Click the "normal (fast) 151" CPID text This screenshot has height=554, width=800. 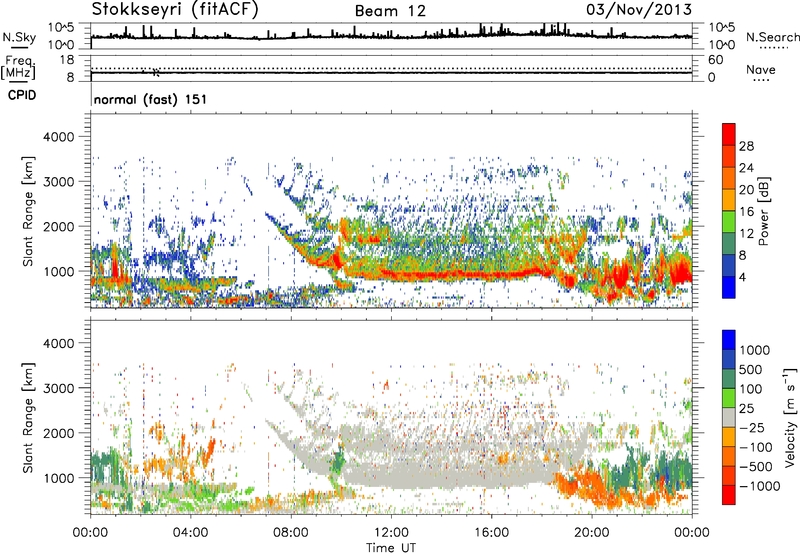151,99
